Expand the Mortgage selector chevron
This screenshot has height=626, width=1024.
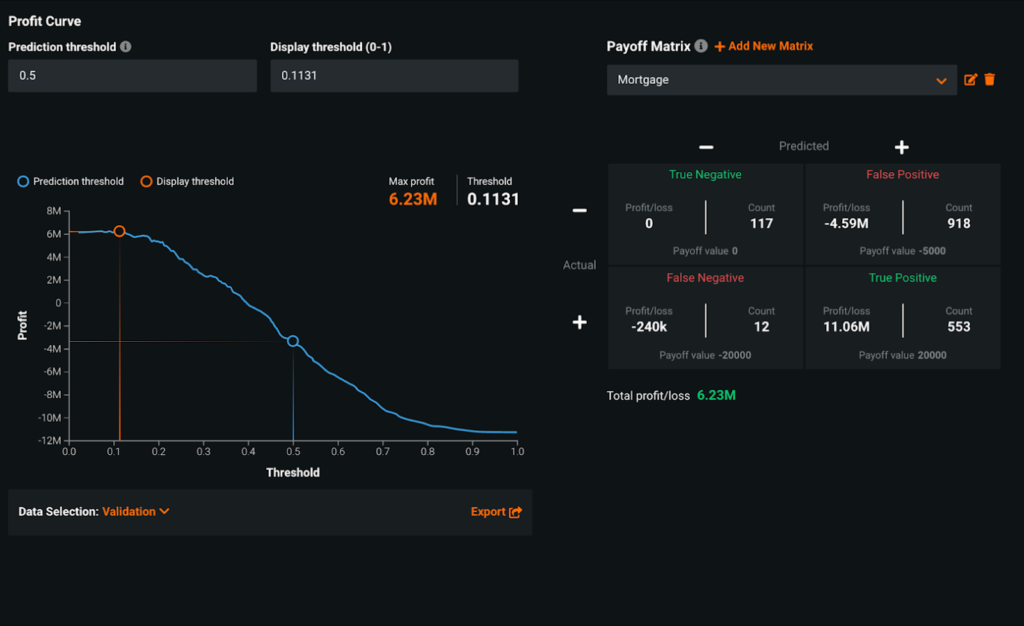[941, 80]
